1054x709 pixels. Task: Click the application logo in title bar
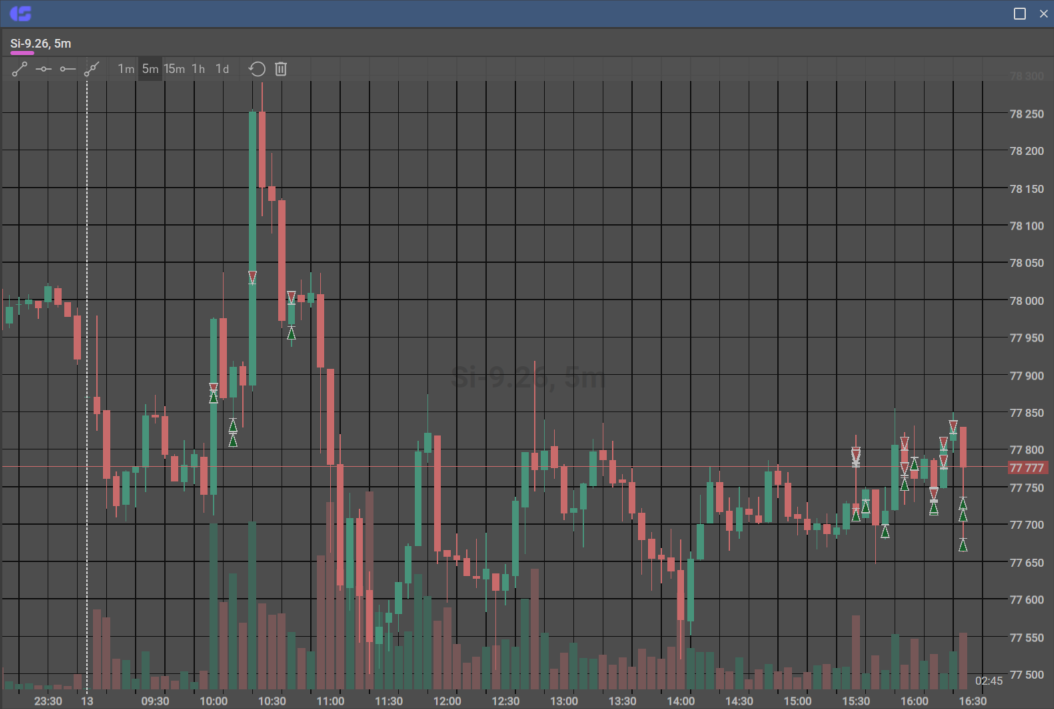point(20,13)
